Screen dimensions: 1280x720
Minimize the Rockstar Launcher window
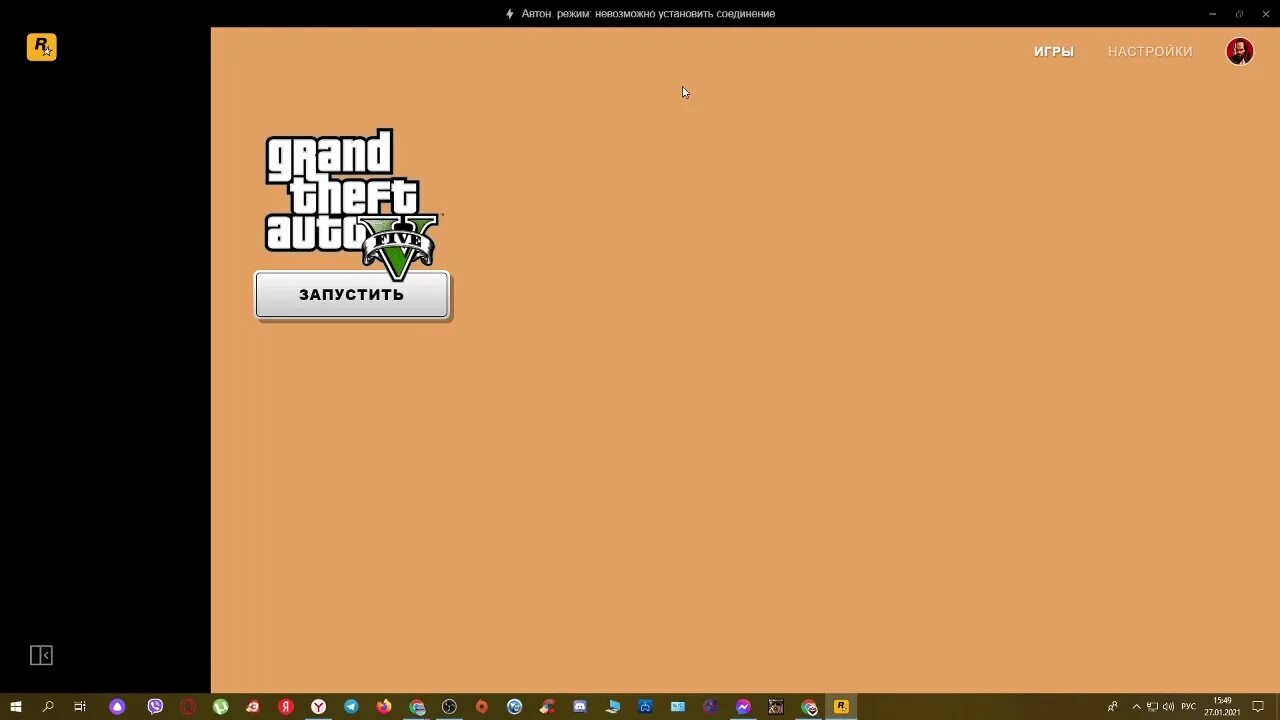(1212, 13)
